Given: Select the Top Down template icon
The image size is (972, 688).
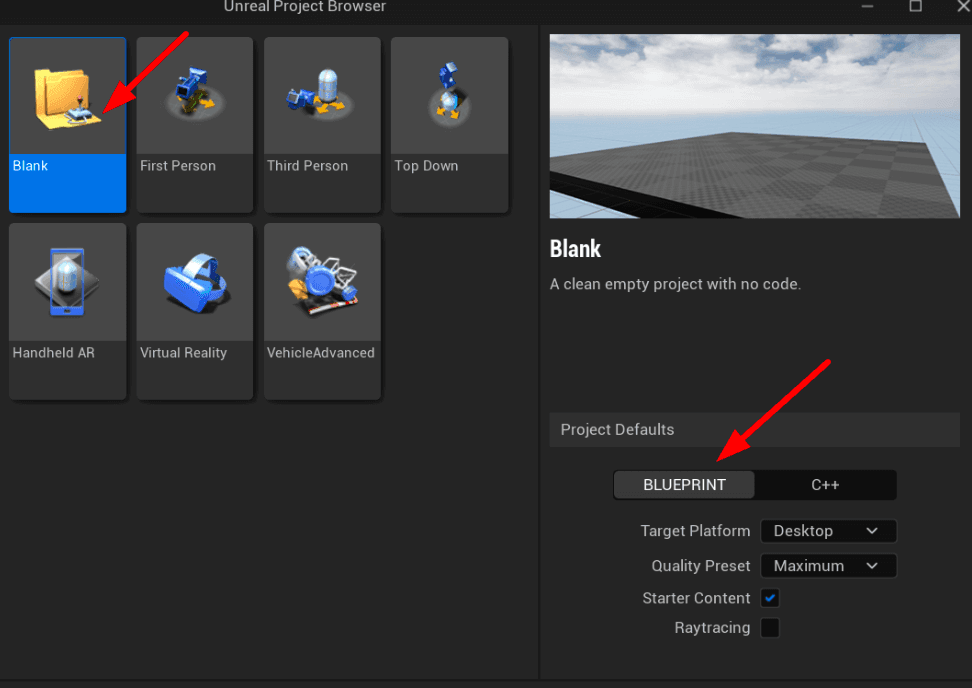Looking at the screenshot, I should (x=449, y=91).
